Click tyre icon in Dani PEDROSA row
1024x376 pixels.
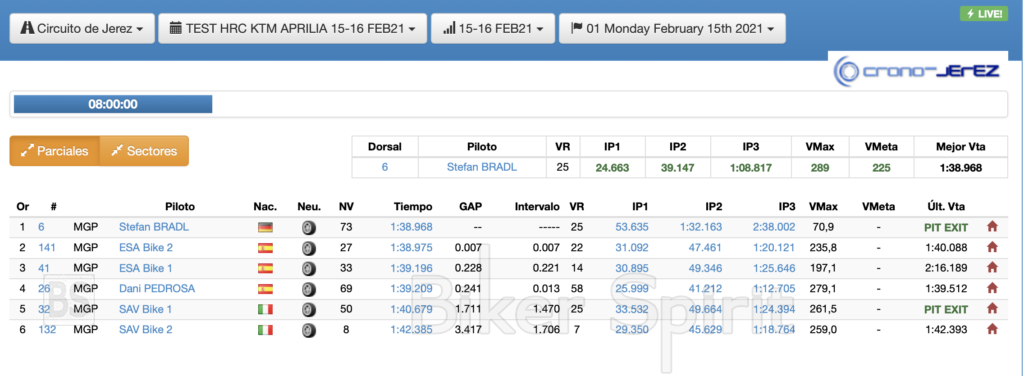pos(309,289)
